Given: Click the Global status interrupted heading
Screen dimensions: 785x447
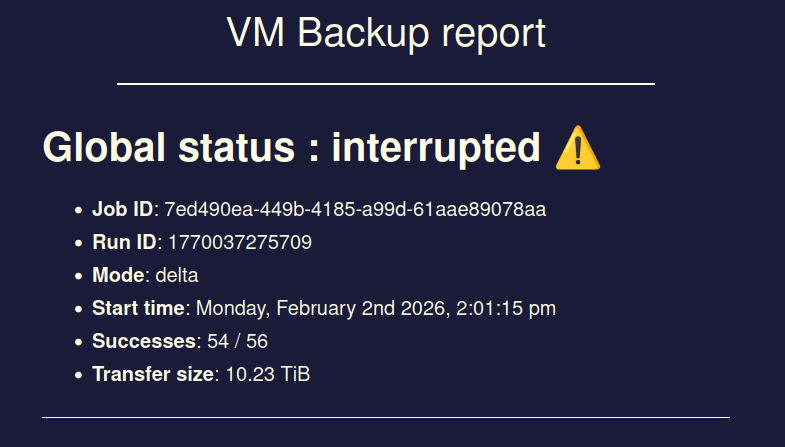Looking at the screenshot, I should click(x=291, y=148).
